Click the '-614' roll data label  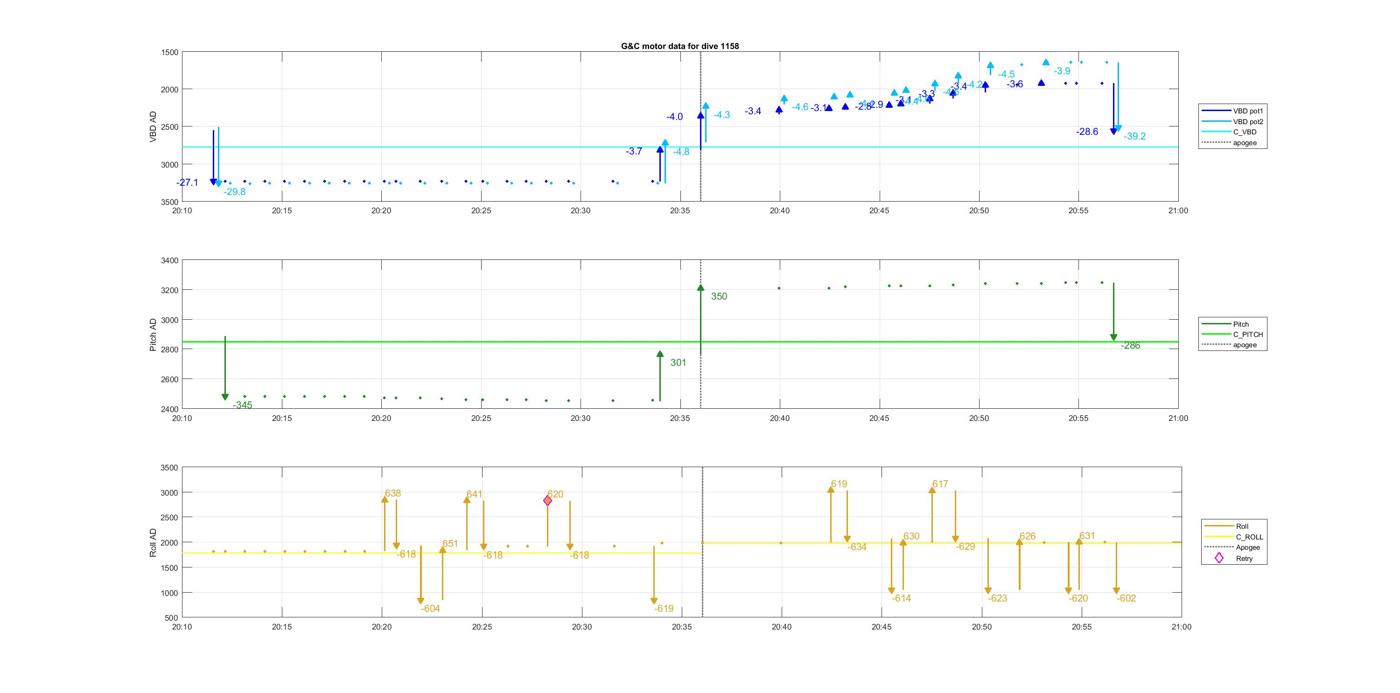[901, 599]
